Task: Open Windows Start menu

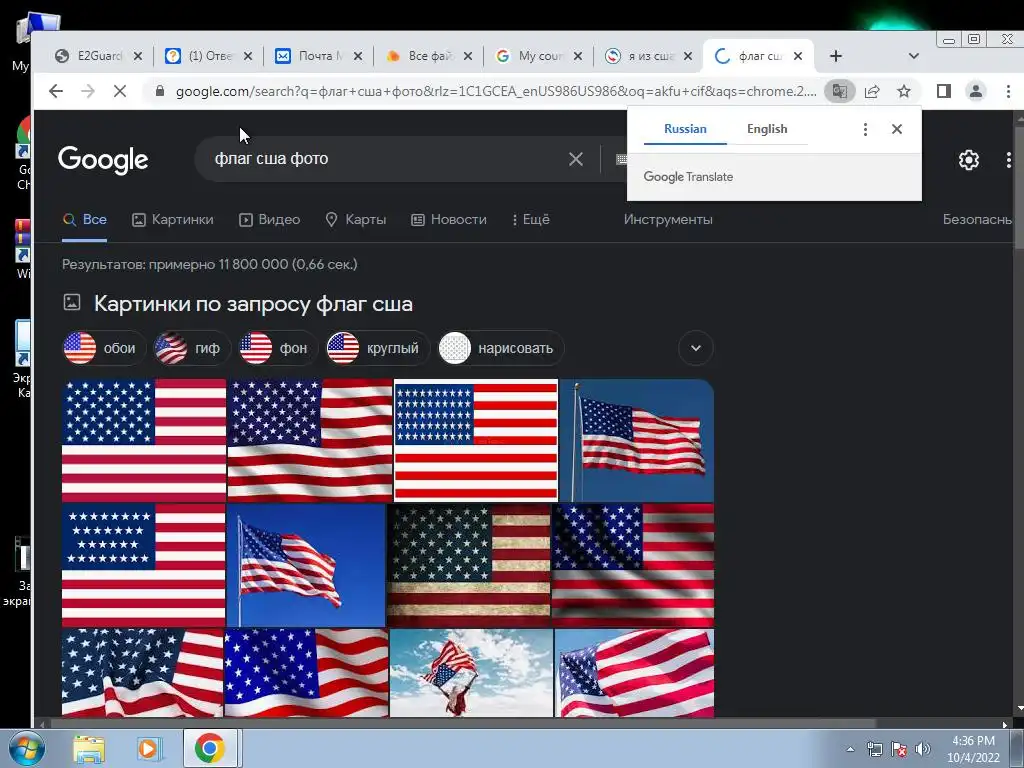Action: coord(27,748)
